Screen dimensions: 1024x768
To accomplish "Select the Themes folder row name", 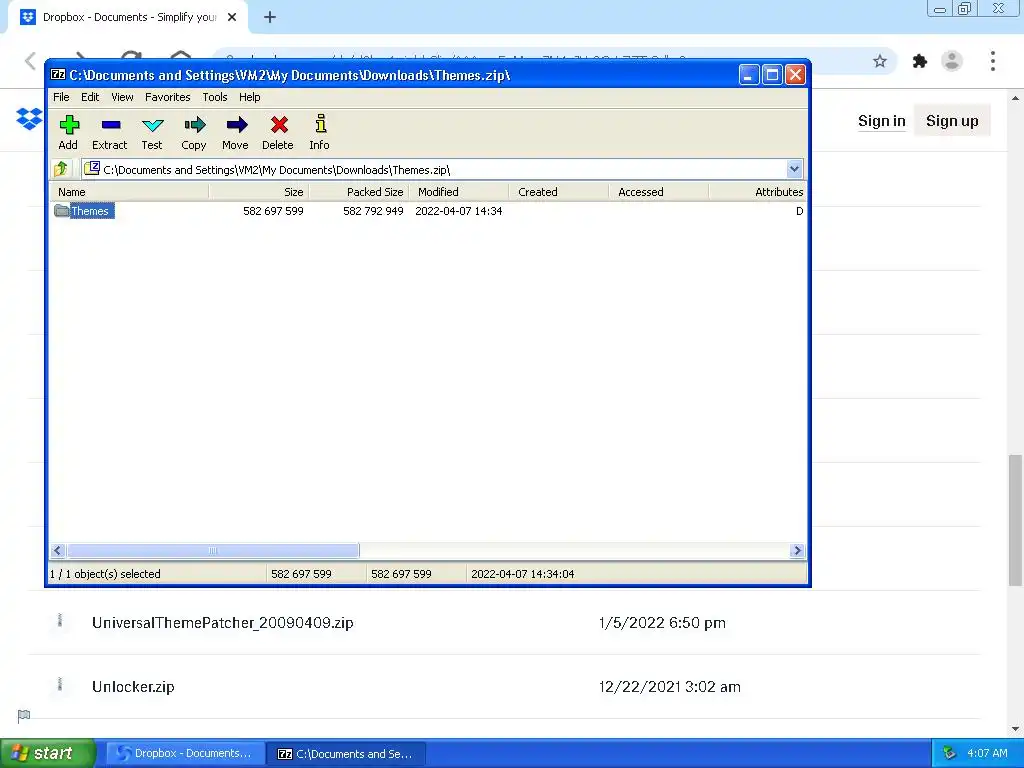I will (x=91, y=211).
